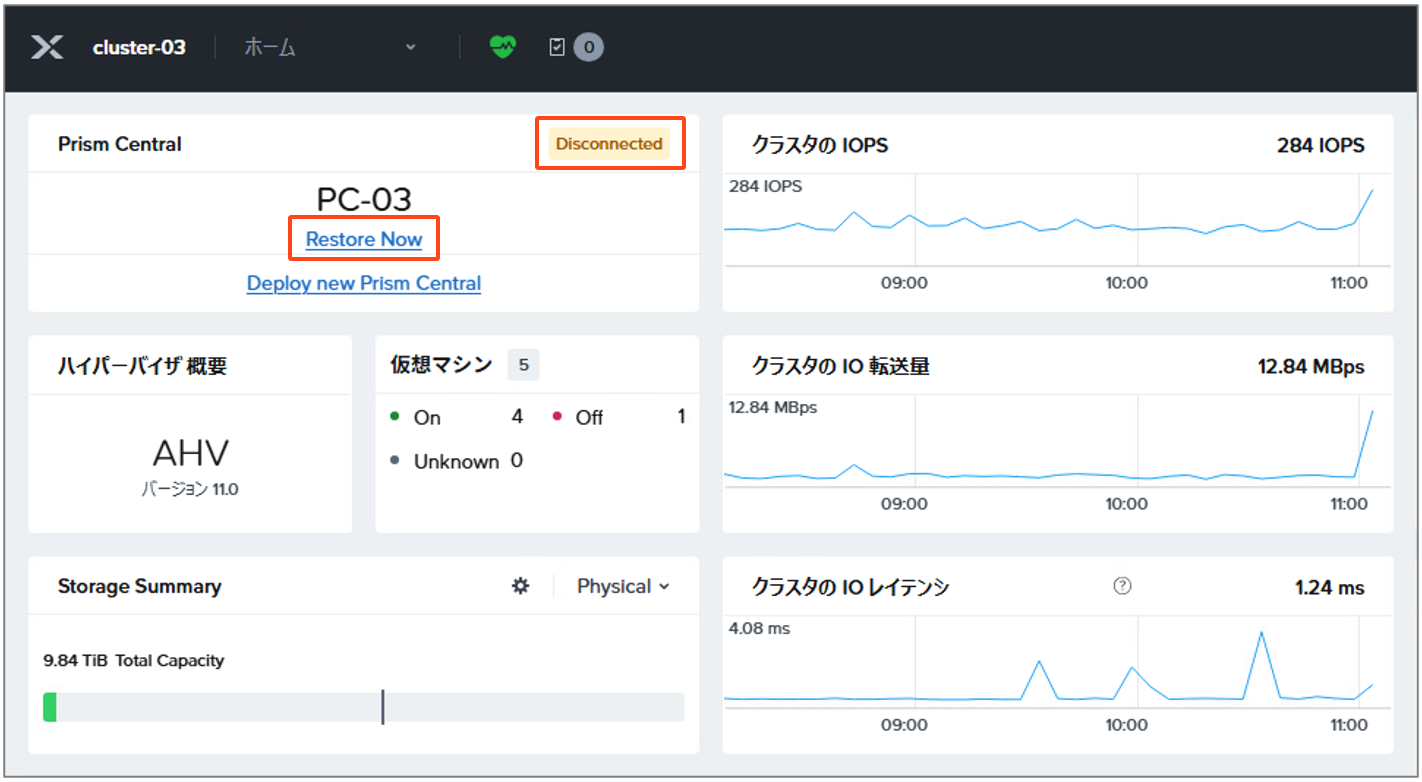This screenshot has height=782, width=1422.
Task: Click the Unknown VM status label
Action: tap(456, 461)
